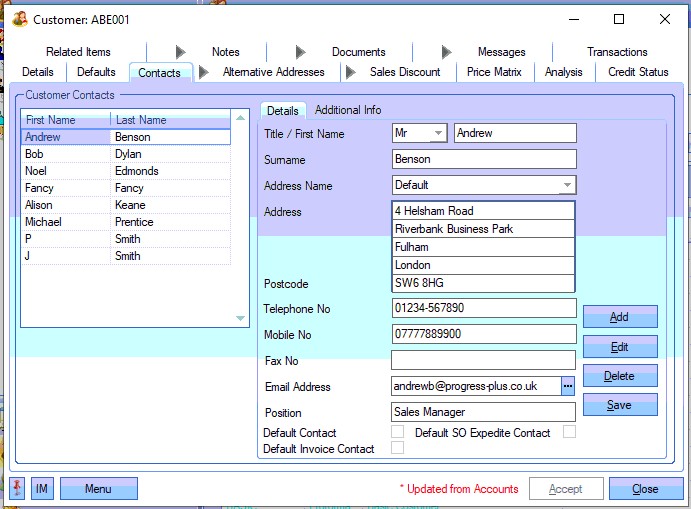The height and width of the screenshot is (509, 691).
Task: Click the Fax No input field
Action: pos(483,360)
